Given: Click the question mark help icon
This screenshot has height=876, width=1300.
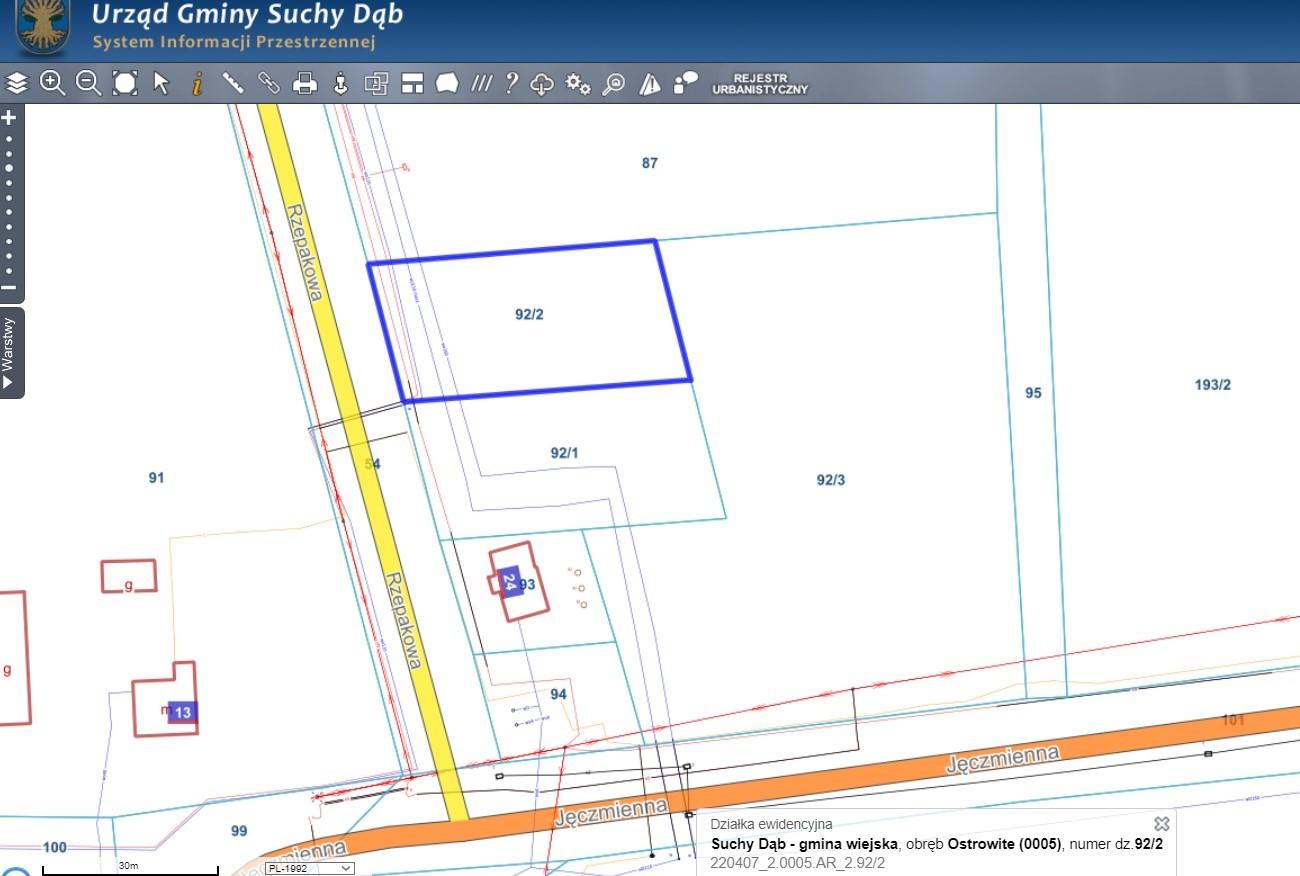Looking at the screenshot, I should pos(511,84).
